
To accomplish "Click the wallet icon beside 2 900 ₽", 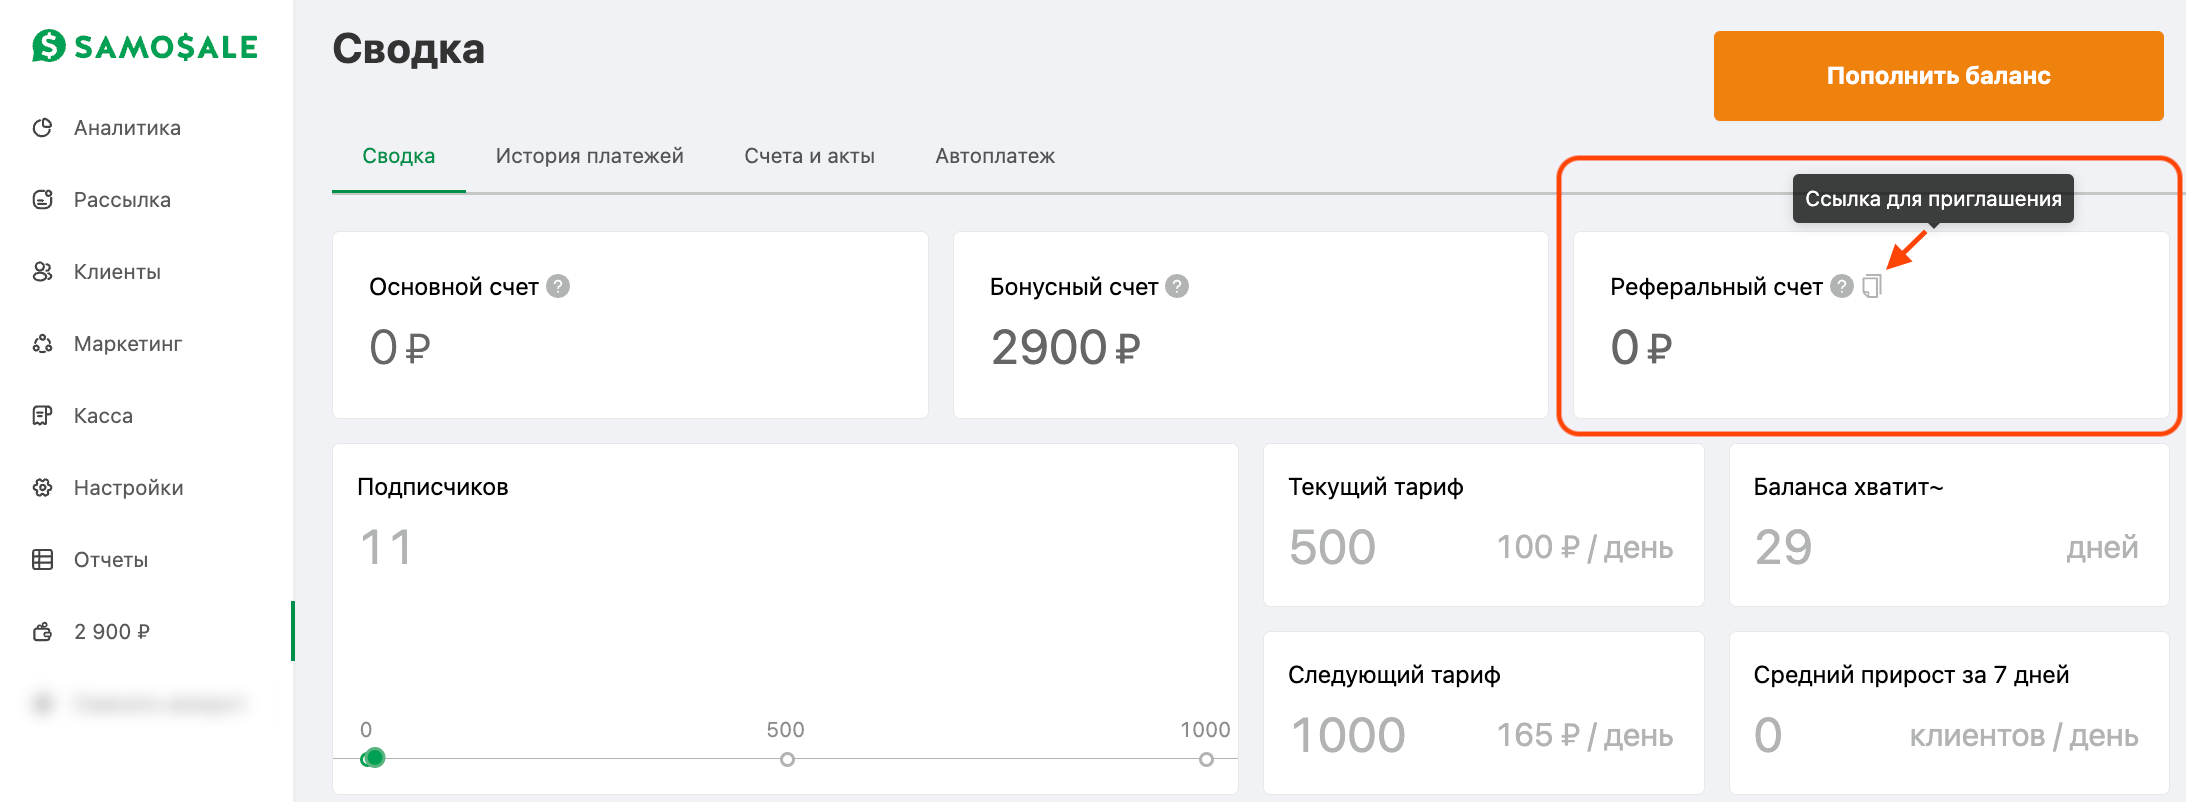I will pos(42,632).
